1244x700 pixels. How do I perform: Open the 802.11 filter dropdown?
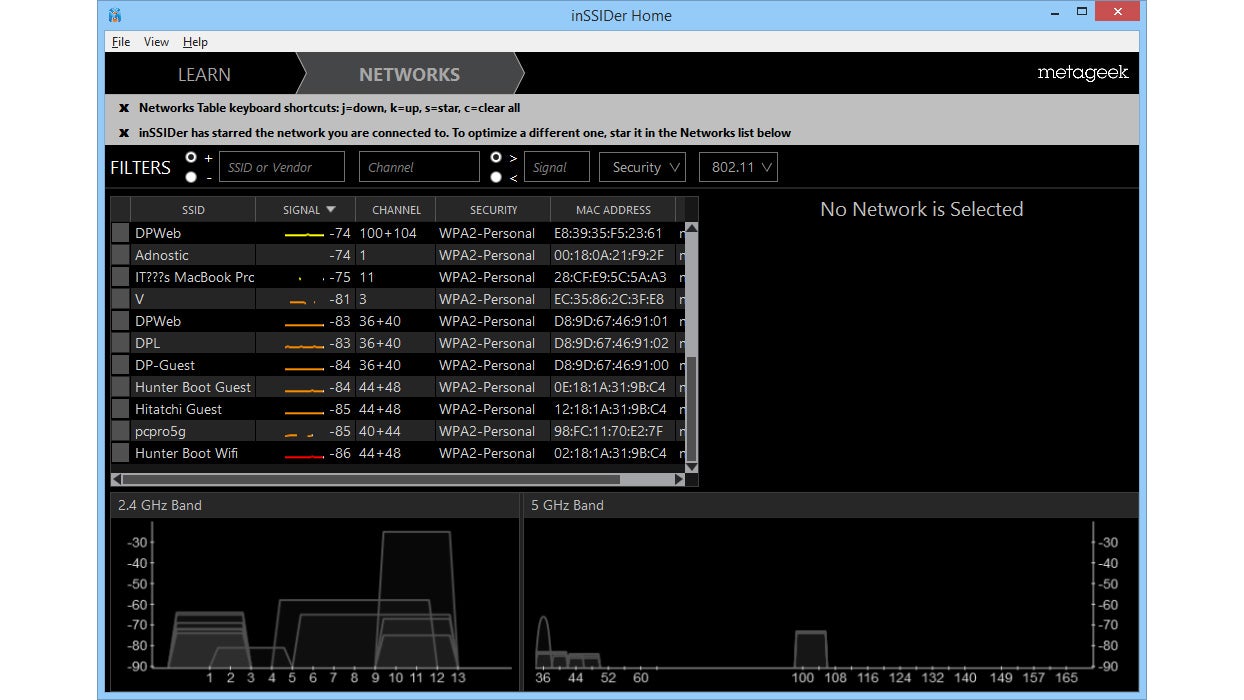click(738, 167)
